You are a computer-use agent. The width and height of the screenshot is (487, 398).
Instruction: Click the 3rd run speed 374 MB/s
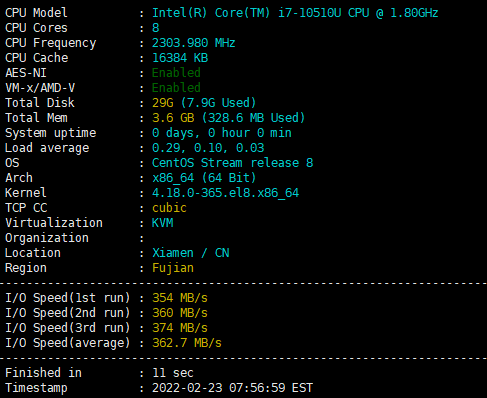180,328
